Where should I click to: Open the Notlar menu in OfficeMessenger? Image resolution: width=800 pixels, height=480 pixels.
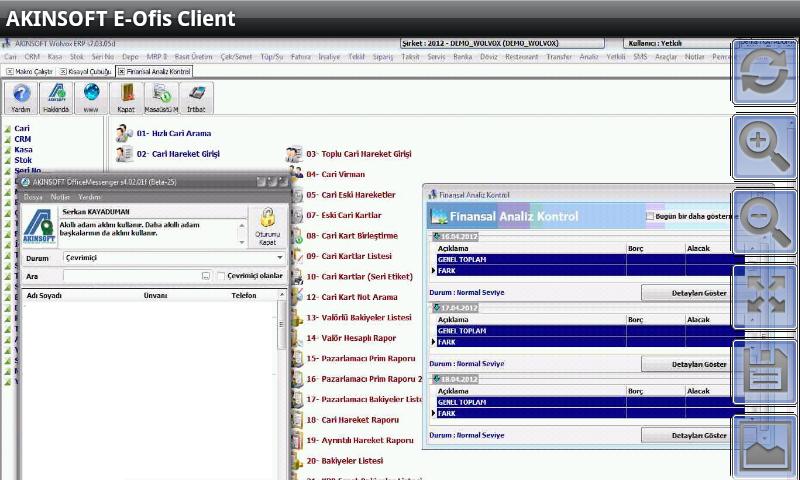(x=60, y=197)
